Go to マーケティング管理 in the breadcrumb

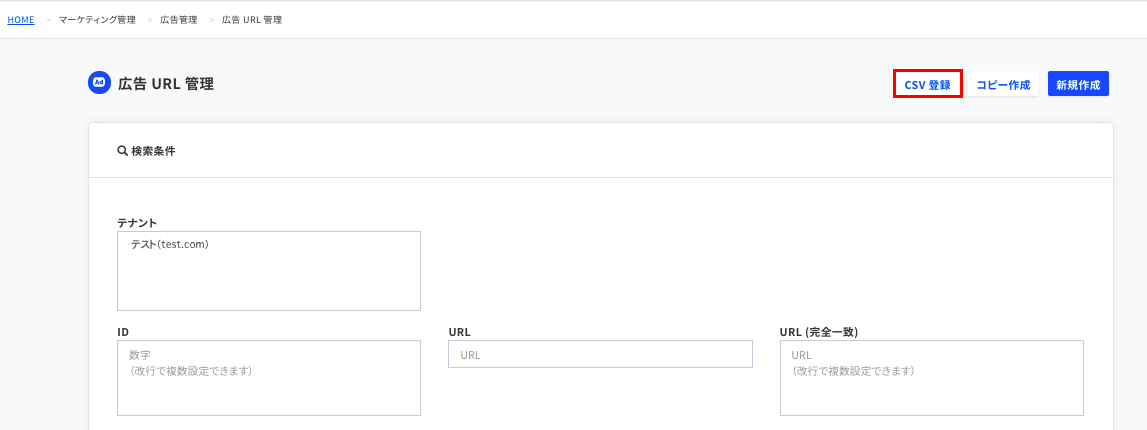tap(97, 20)
